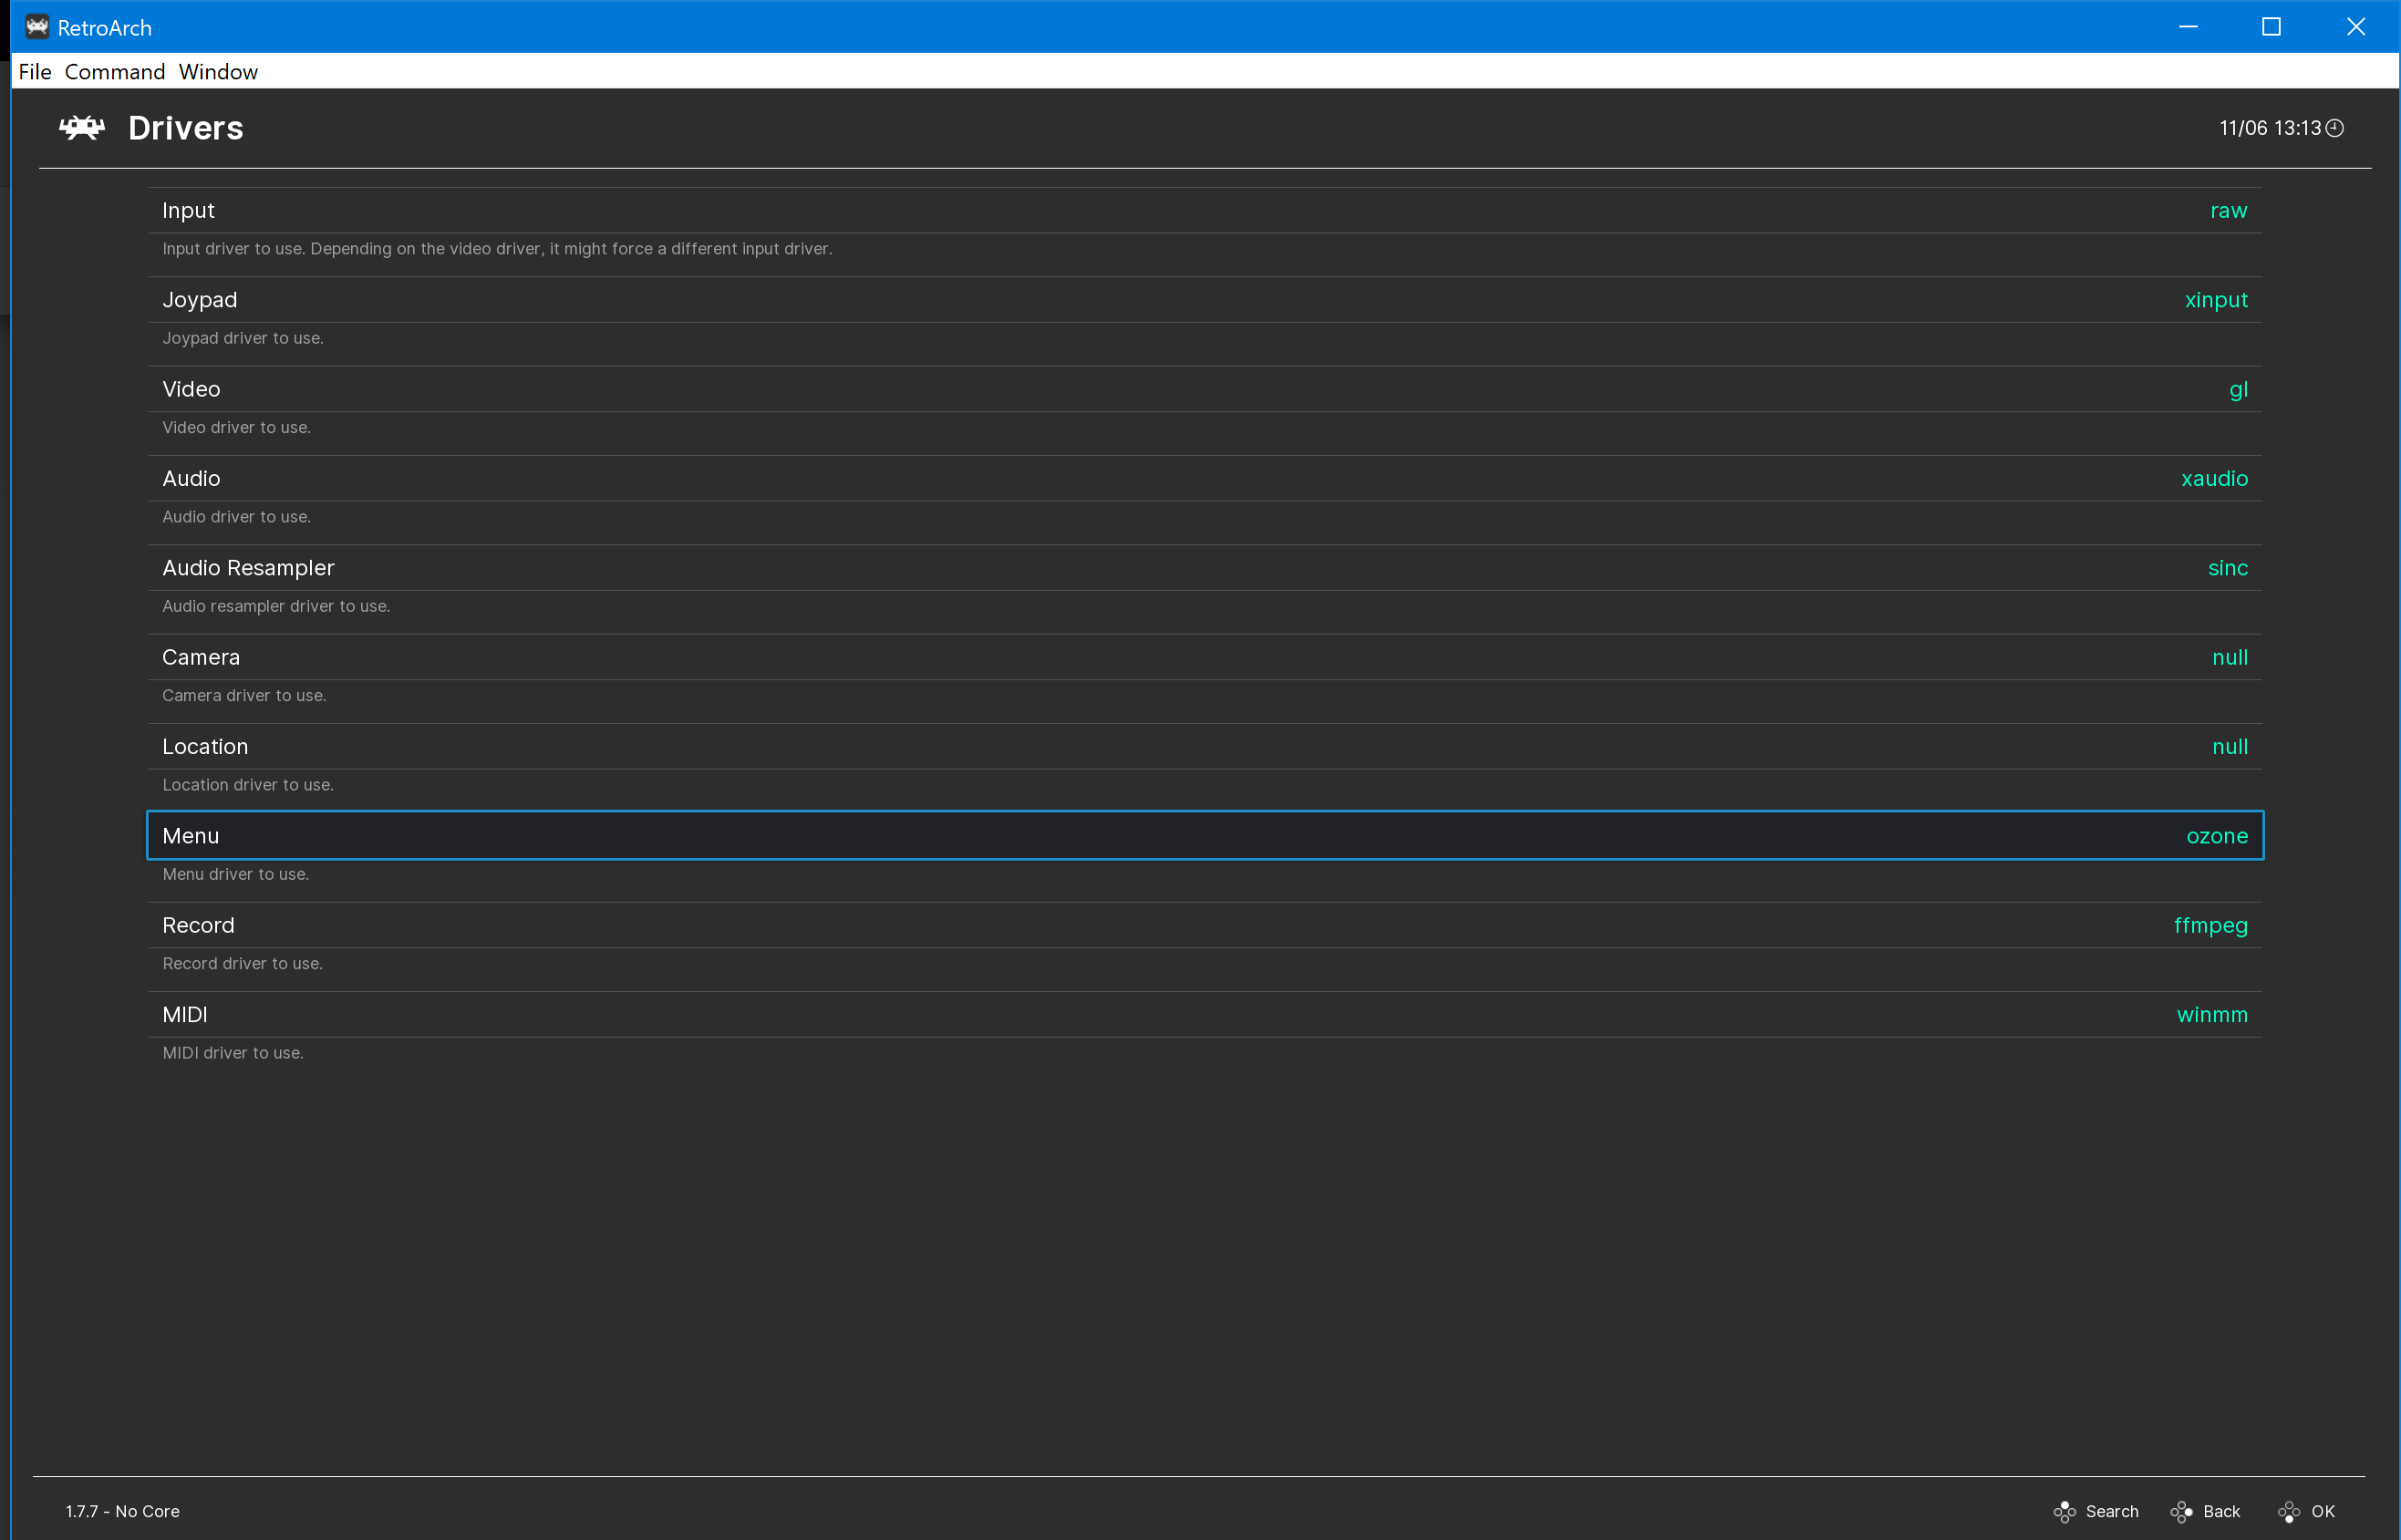Screen dimensions: 2401x1540
Task: Click the Search gamepad button icon
Action: click(x=2064, y=1512)
